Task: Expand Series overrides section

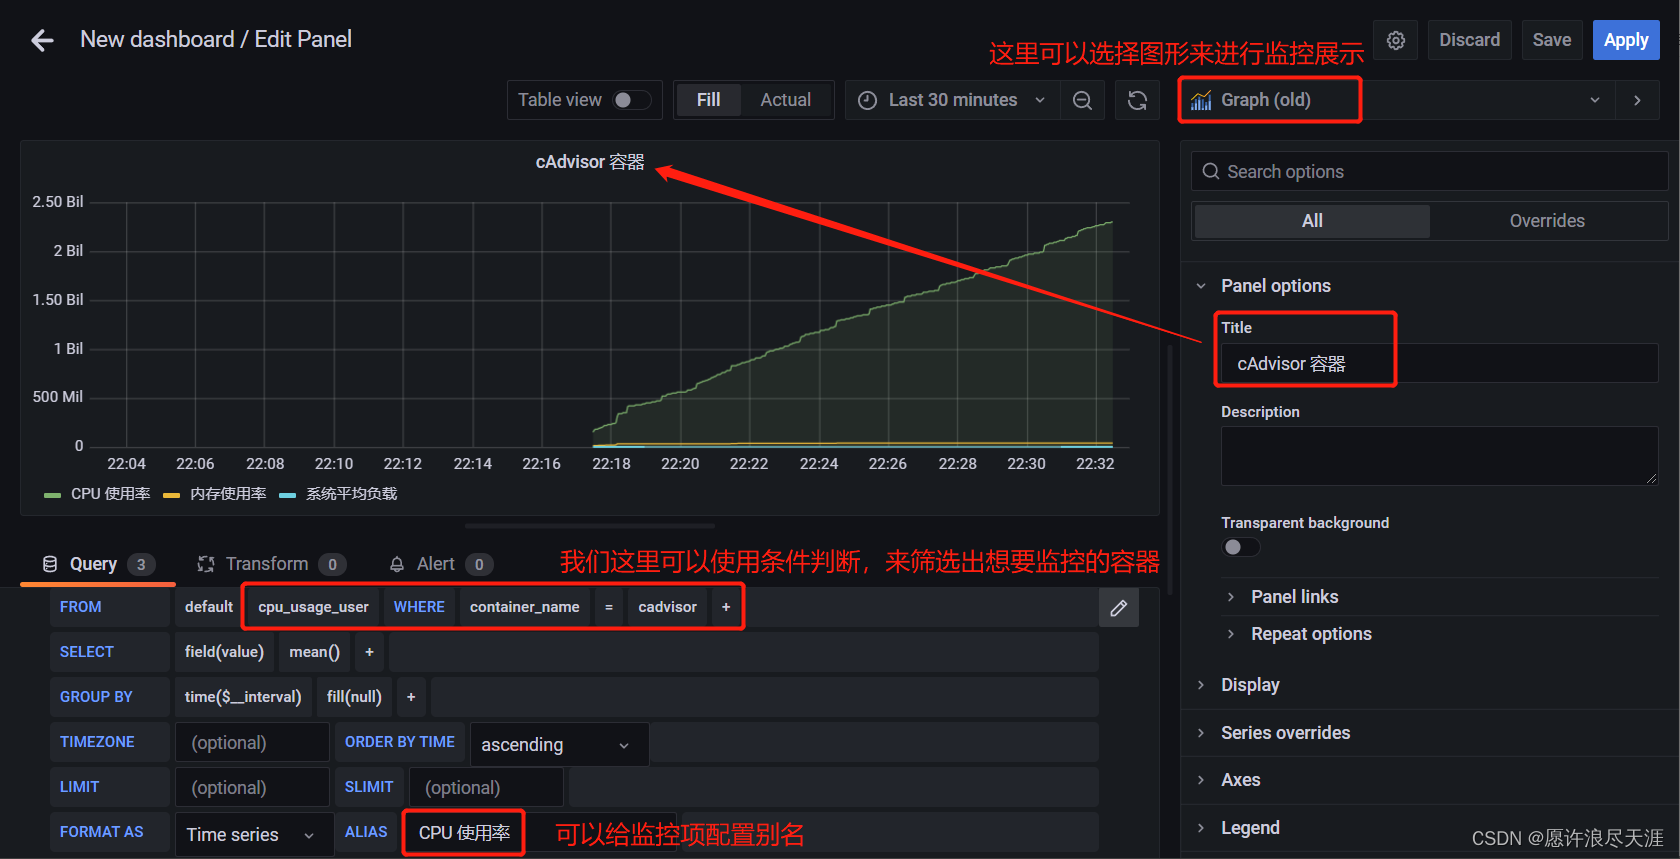Action: click(x=1285, y=733)
